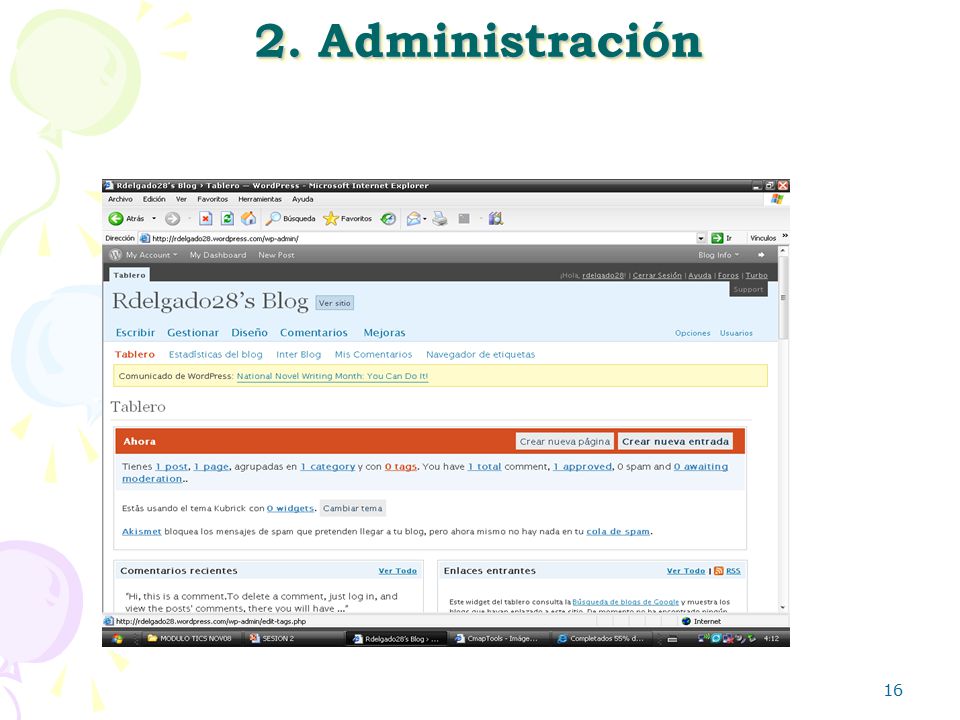Open the Akismet link
The width and height of the screenshot is (960, 720).
click(141, 531)
